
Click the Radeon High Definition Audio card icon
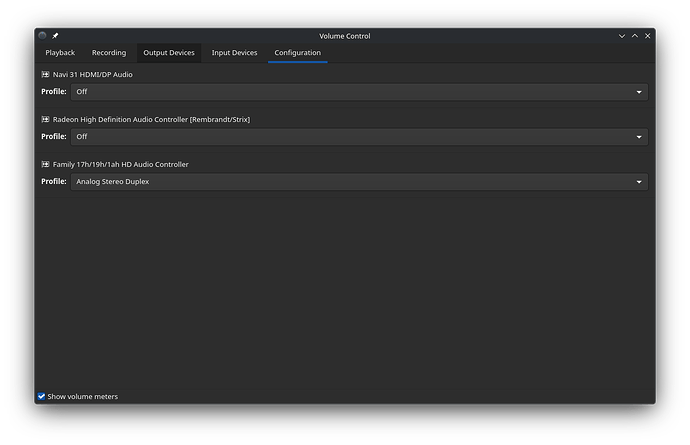coord(46,120)
